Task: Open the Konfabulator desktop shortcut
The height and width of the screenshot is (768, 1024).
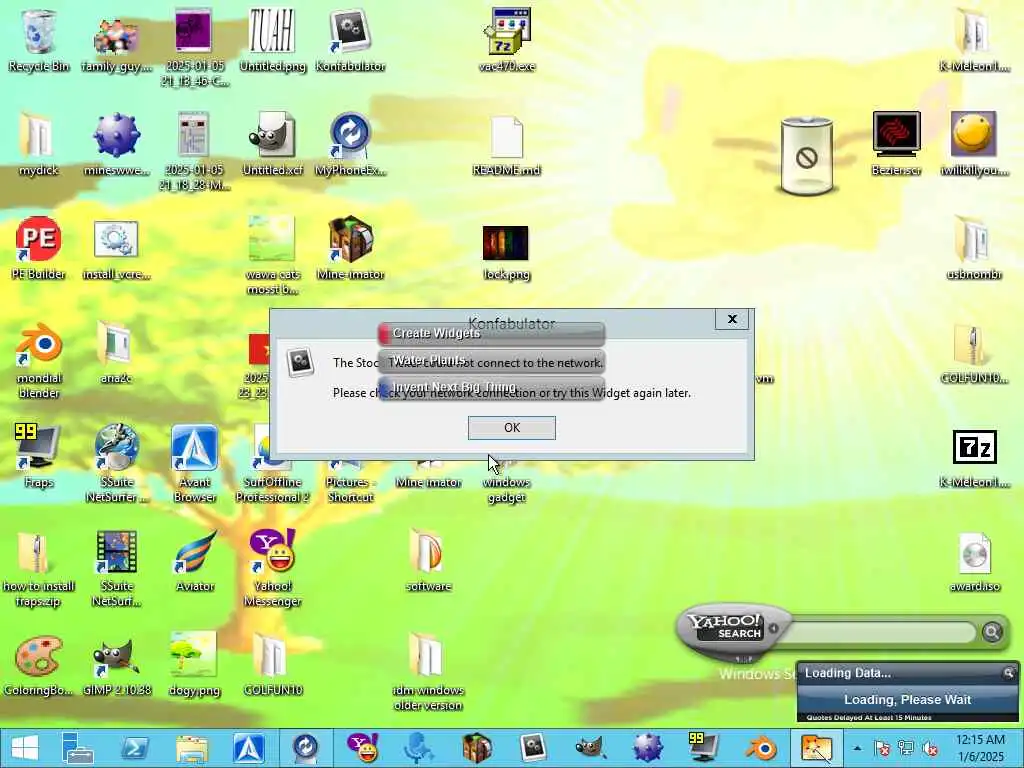Action: (350, 39)
